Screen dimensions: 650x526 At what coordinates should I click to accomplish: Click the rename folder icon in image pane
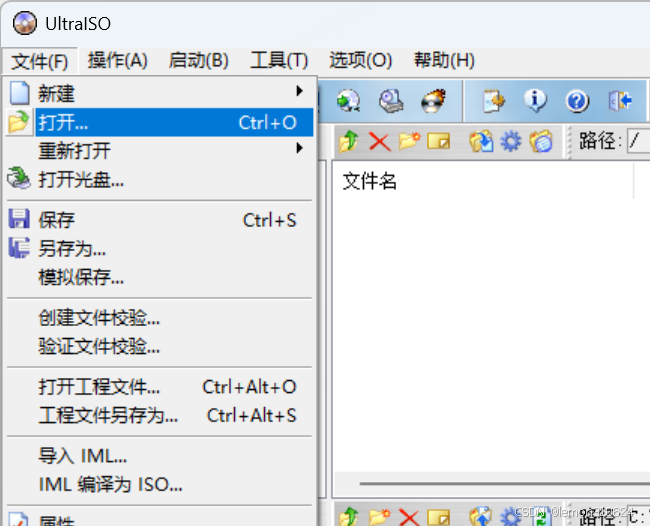(x=439, y=141)
